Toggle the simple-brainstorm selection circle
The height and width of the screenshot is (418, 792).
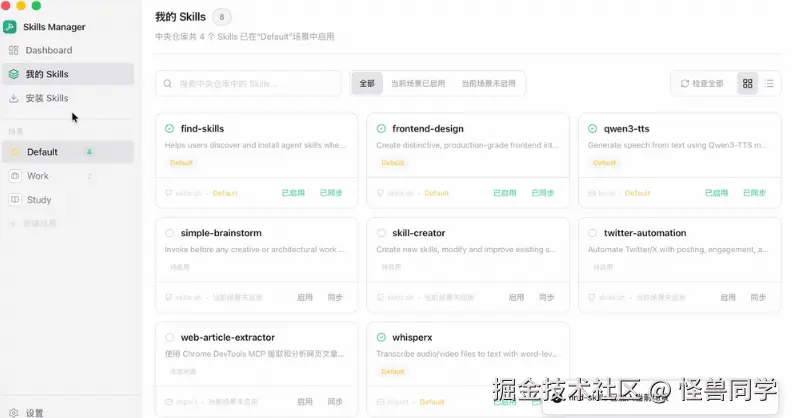170,233
